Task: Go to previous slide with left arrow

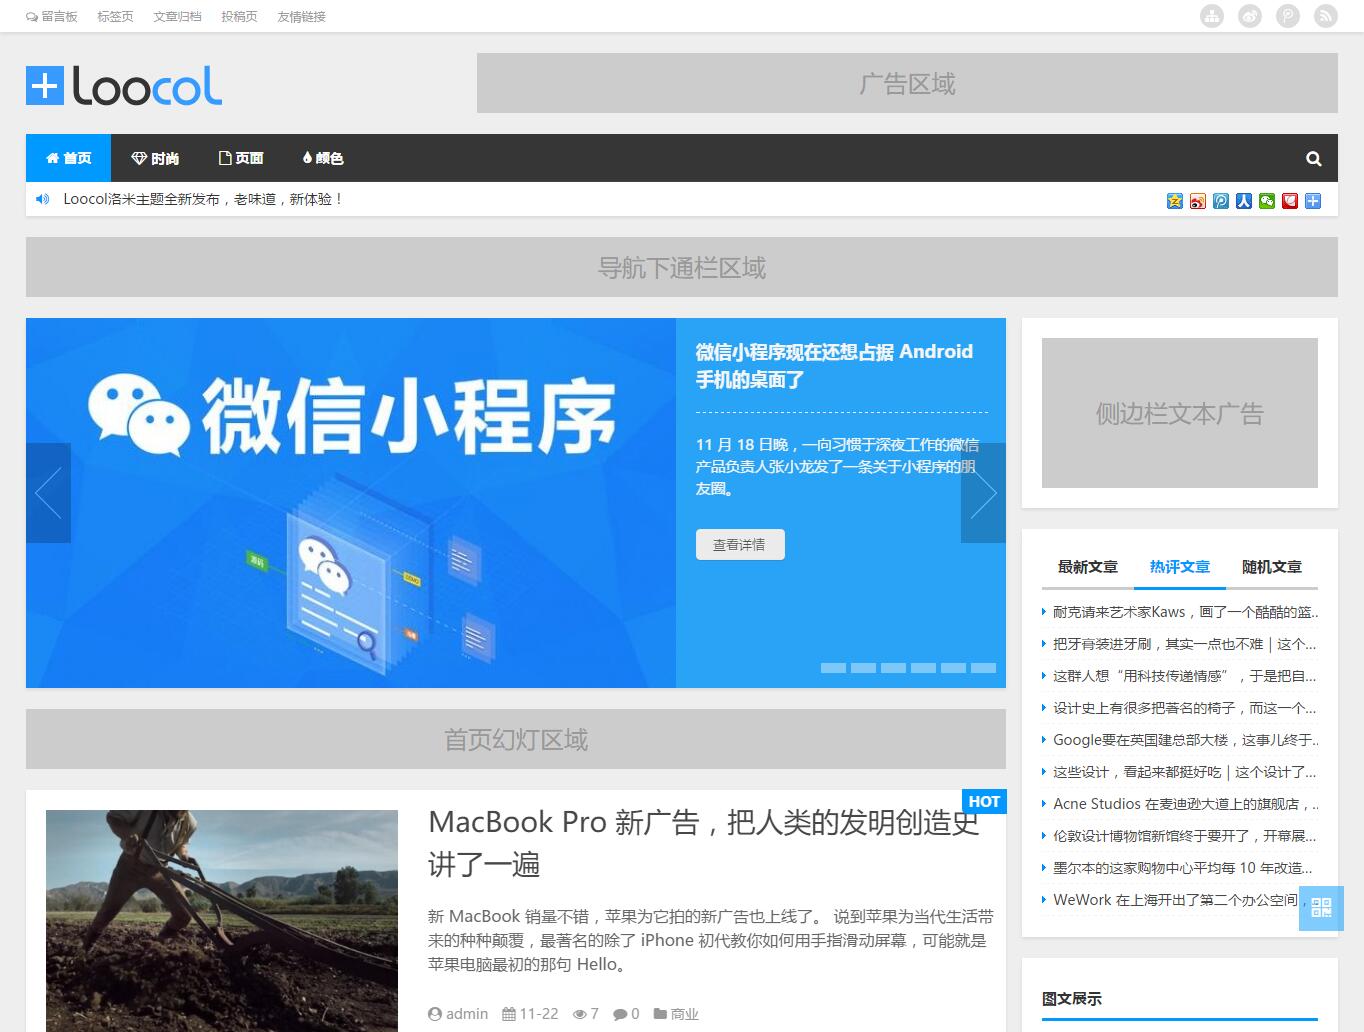Action: [48, 493]
